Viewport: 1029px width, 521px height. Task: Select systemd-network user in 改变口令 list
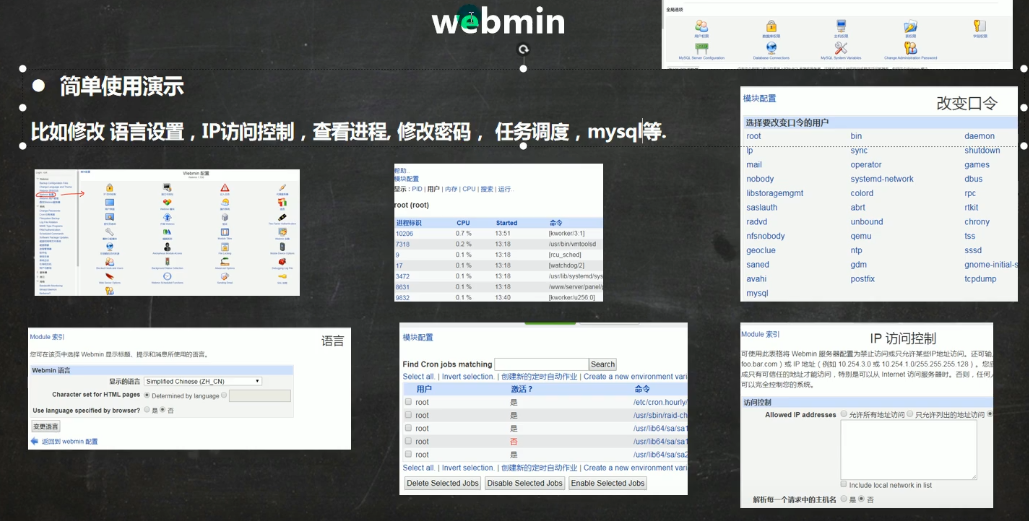882,178
